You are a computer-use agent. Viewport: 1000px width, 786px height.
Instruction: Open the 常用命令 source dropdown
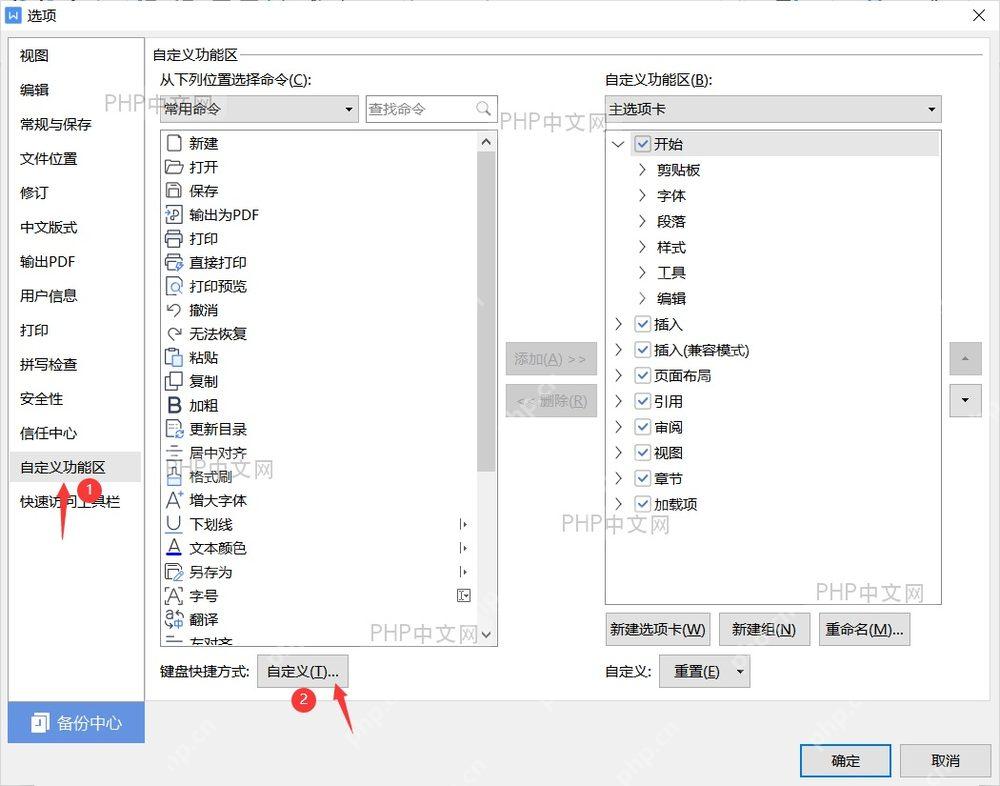pyautogui.click(x=259, y=109)
